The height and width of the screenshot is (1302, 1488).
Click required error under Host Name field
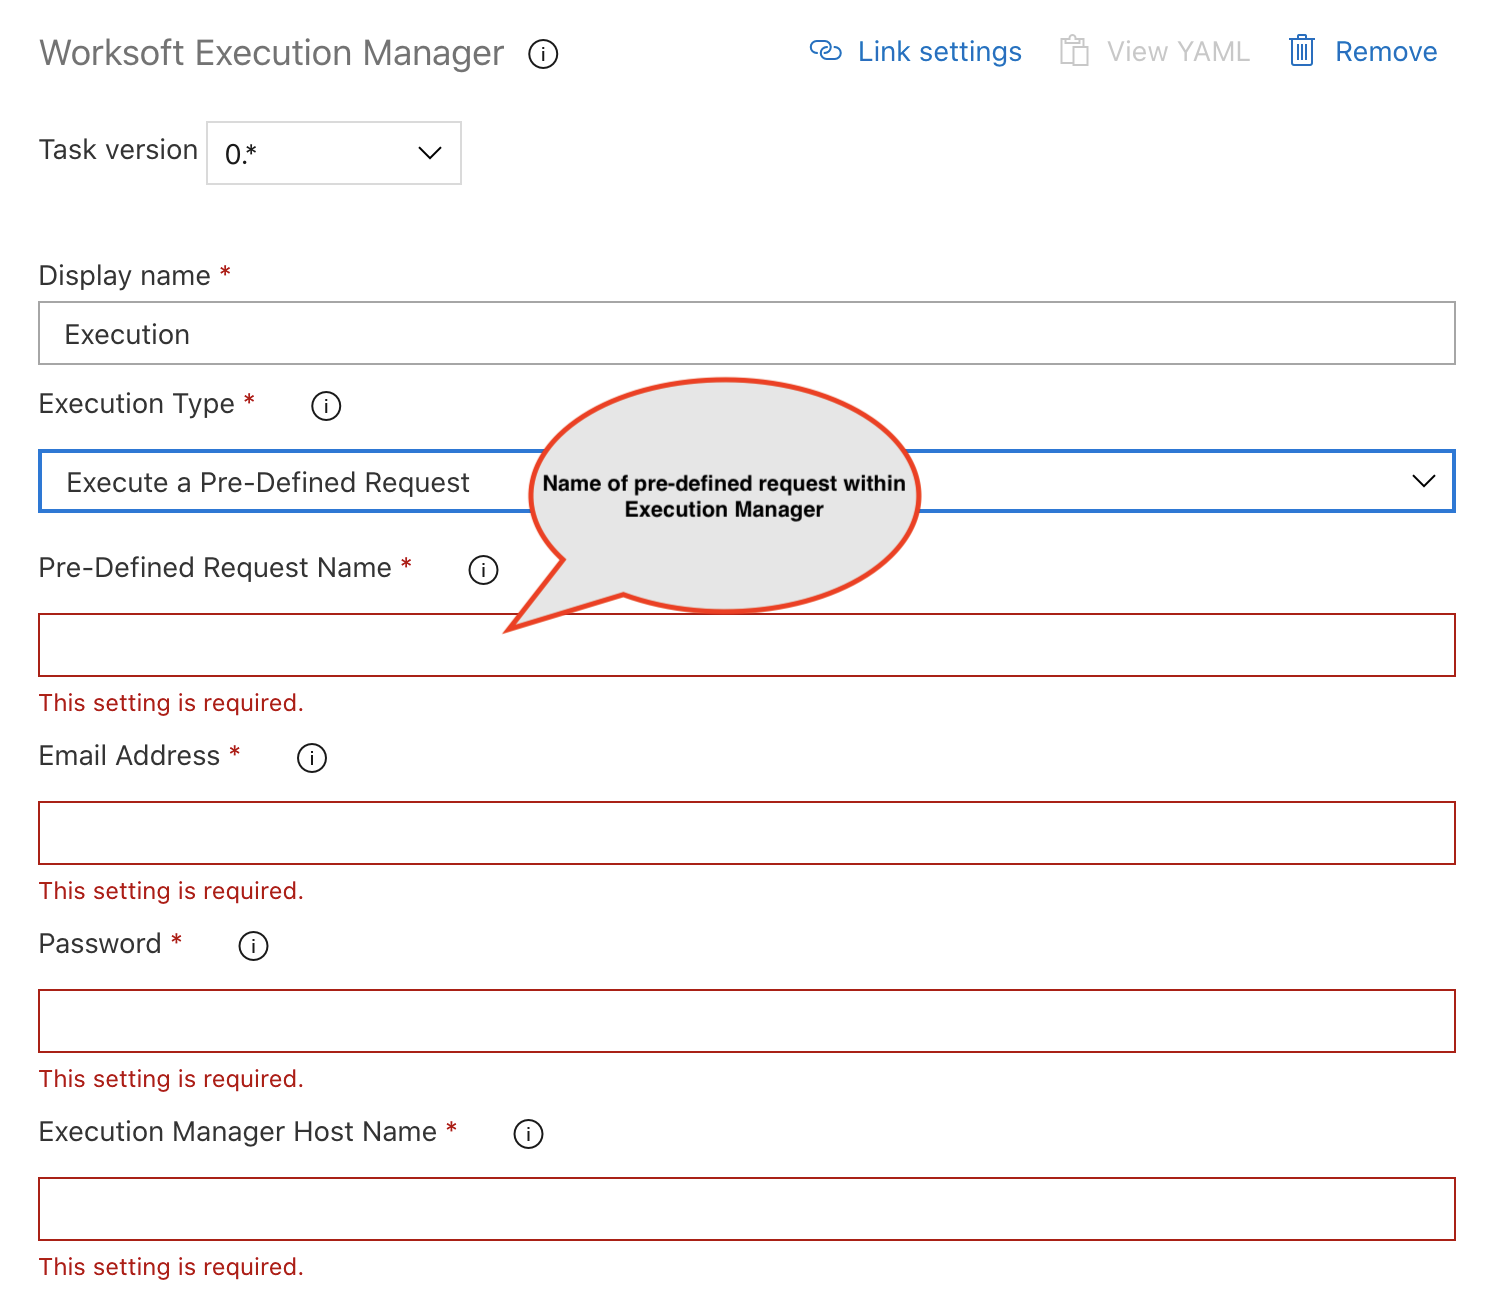pyautogui.click(x=171, y=1267)
